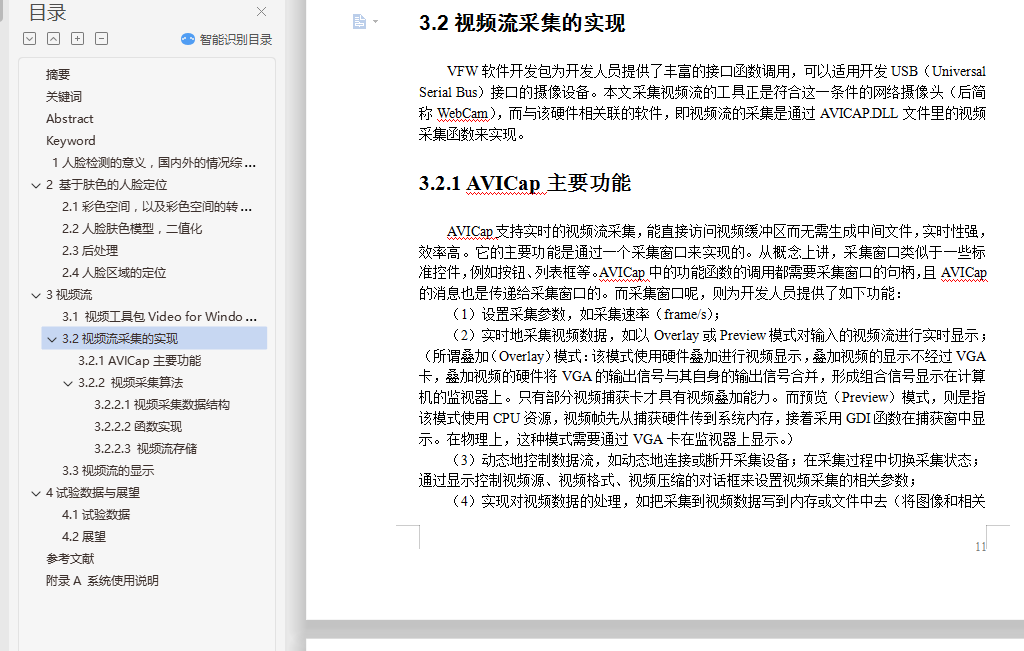This screenshot has height=651, width=1024.
Task: Click the '（4）实现对视频数据的处理' line
Action: coord(718,501)
